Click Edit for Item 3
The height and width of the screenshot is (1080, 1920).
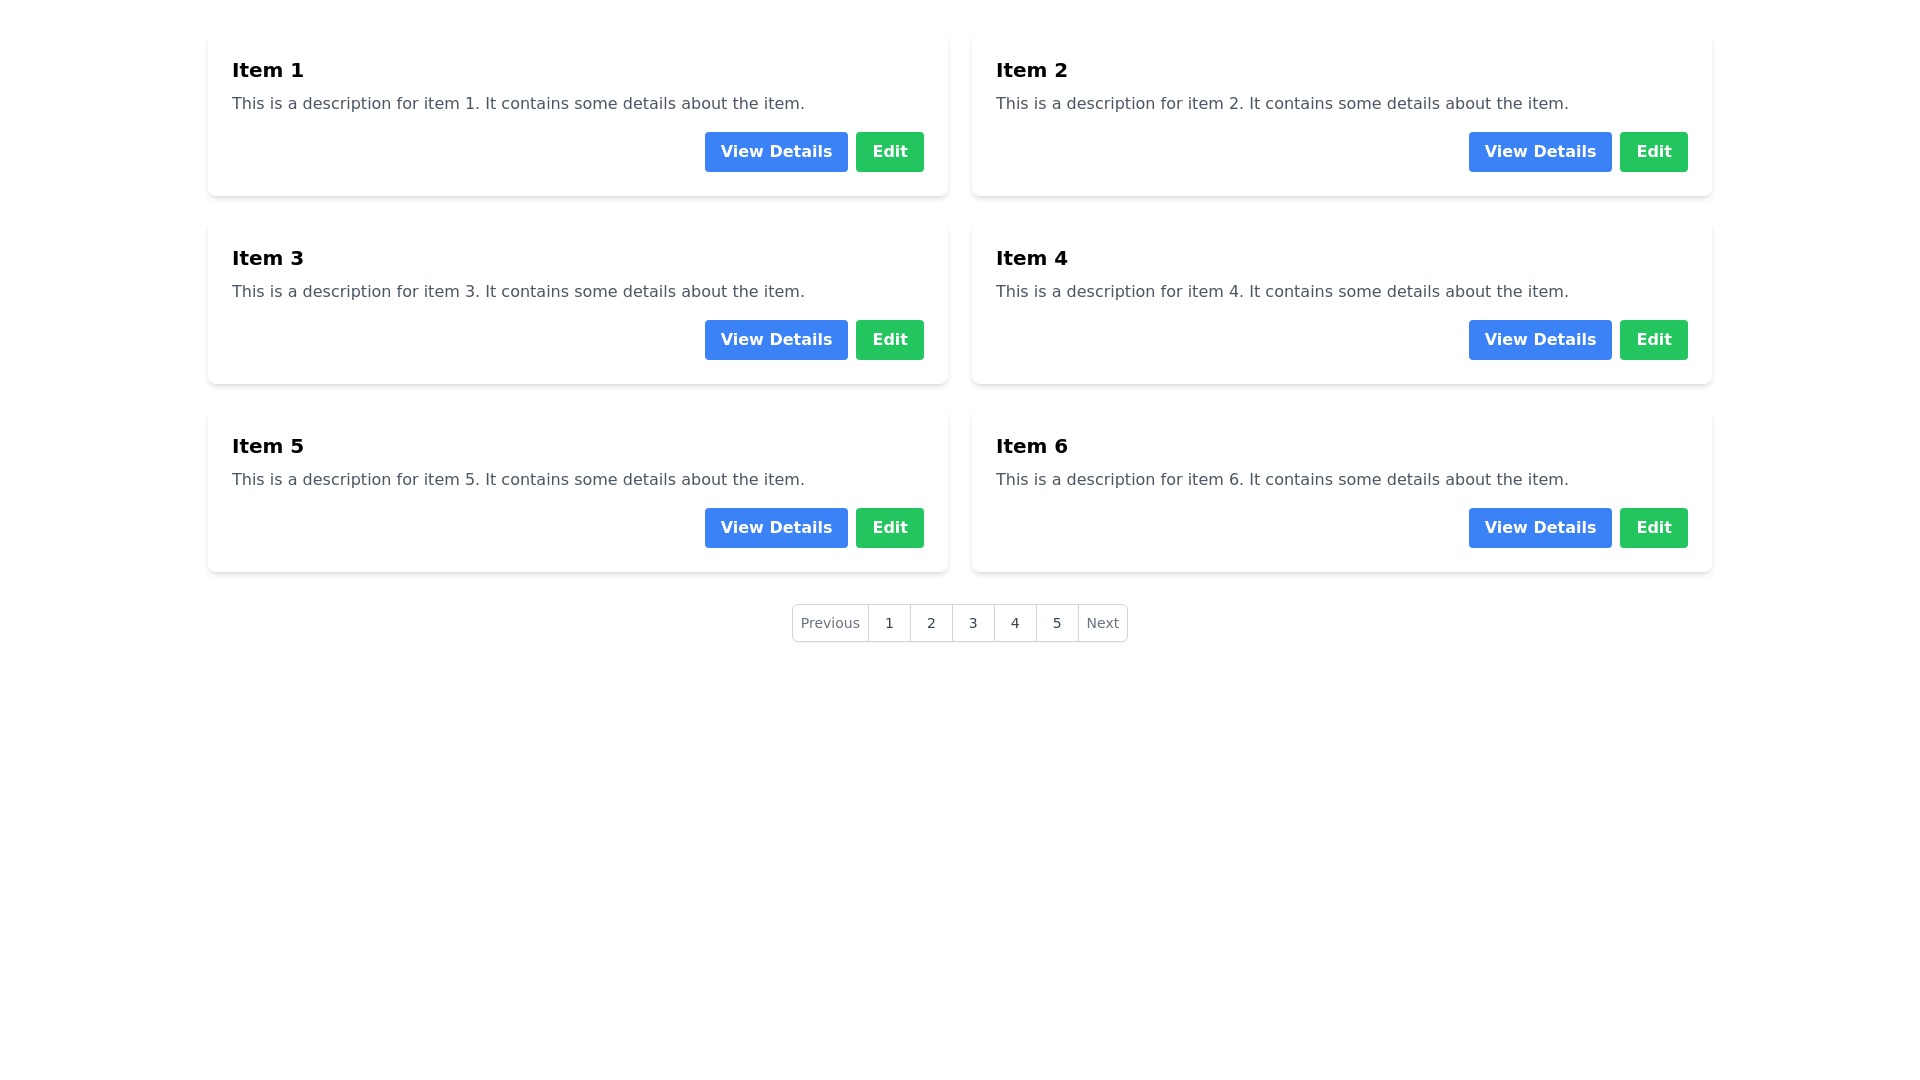tap(889, 339)
